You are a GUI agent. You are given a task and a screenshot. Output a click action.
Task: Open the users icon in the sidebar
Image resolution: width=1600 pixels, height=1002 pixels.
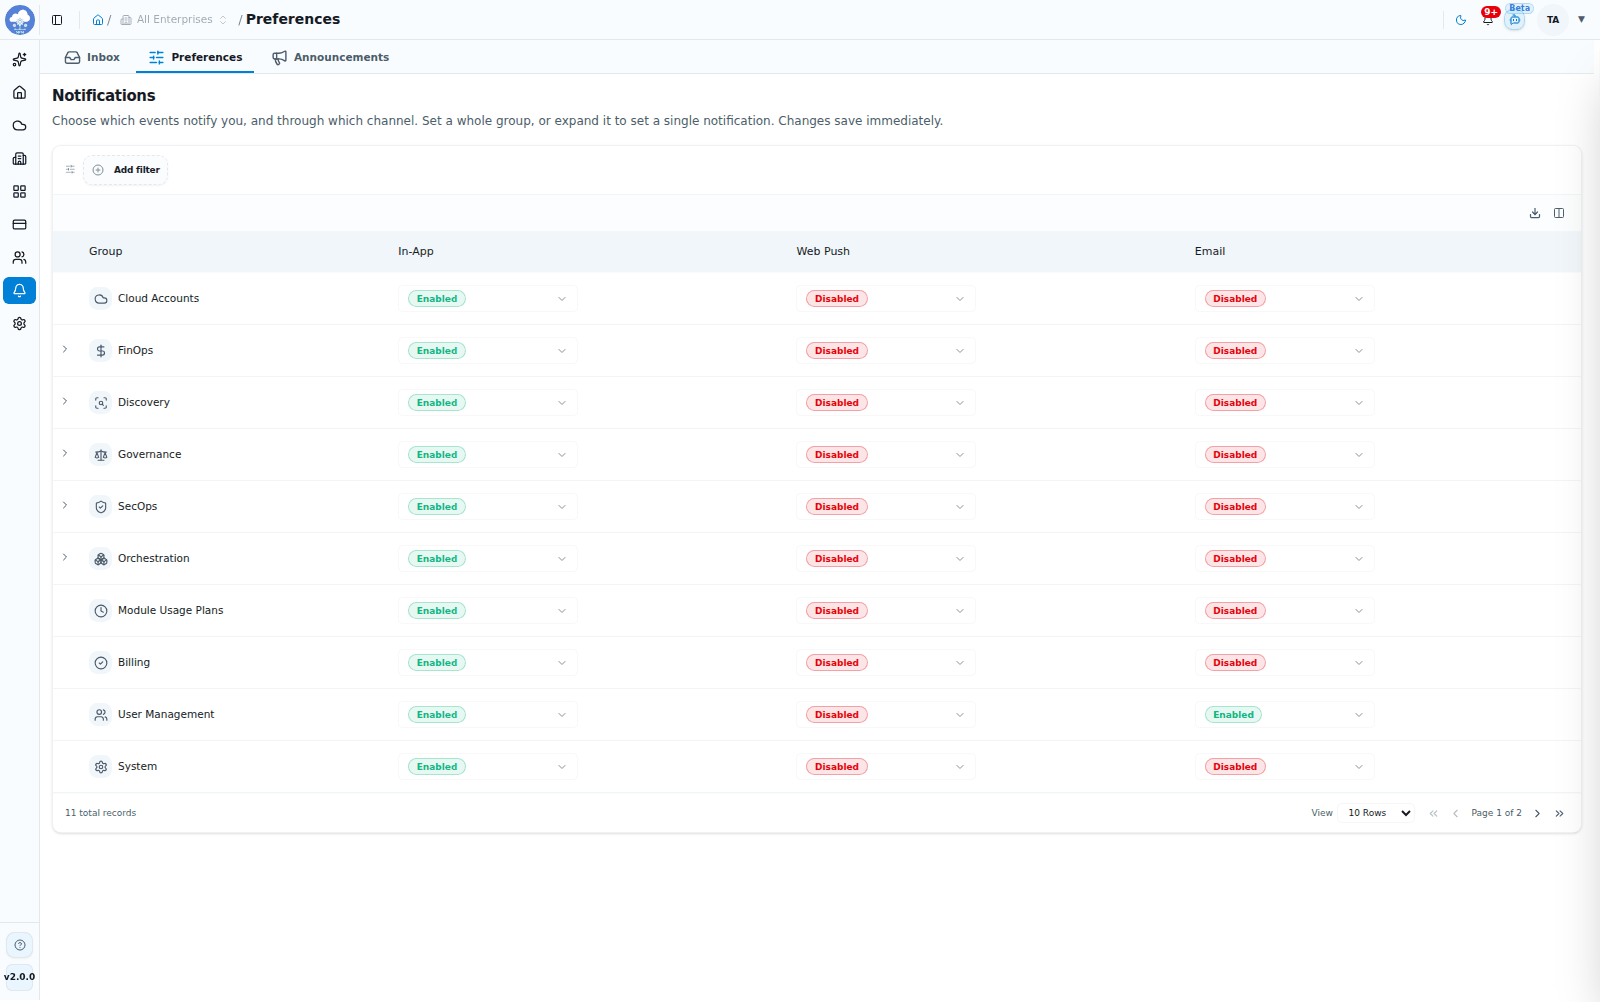point(19,258)
